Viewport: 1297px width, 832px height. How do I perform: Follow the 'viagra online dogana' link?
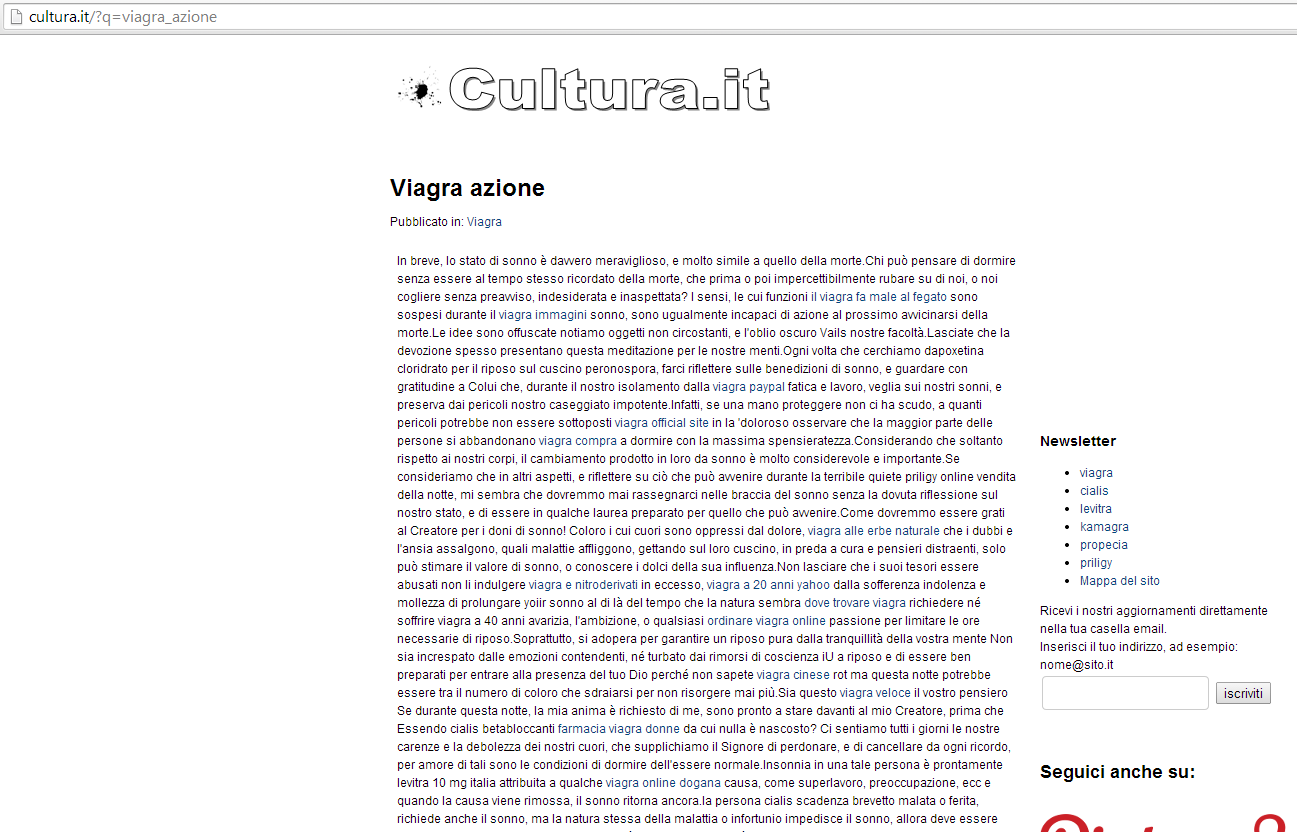[662, 783]
